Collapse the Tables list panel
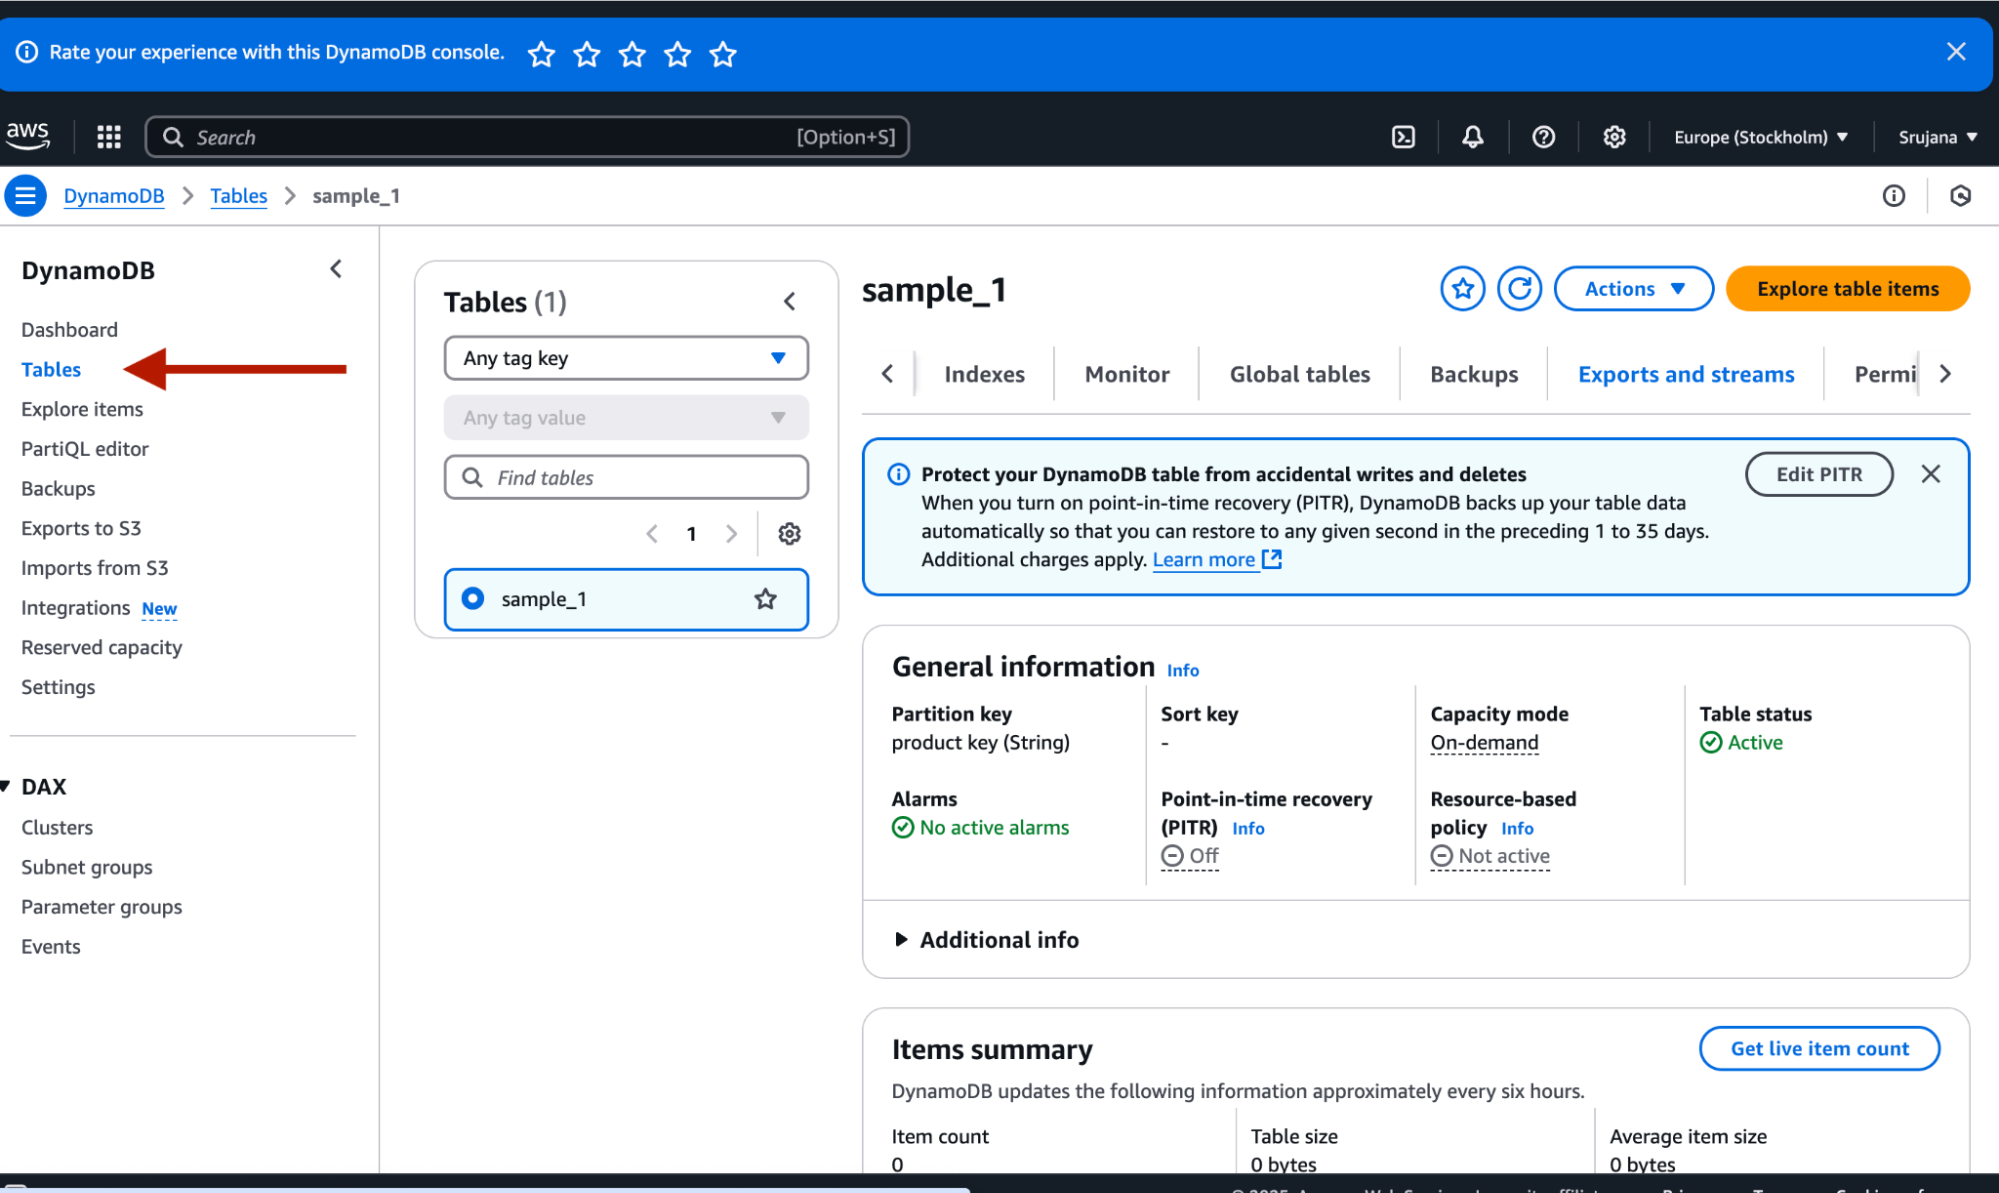This screenshot has height=1193, width=1999. tap(789, 301)
